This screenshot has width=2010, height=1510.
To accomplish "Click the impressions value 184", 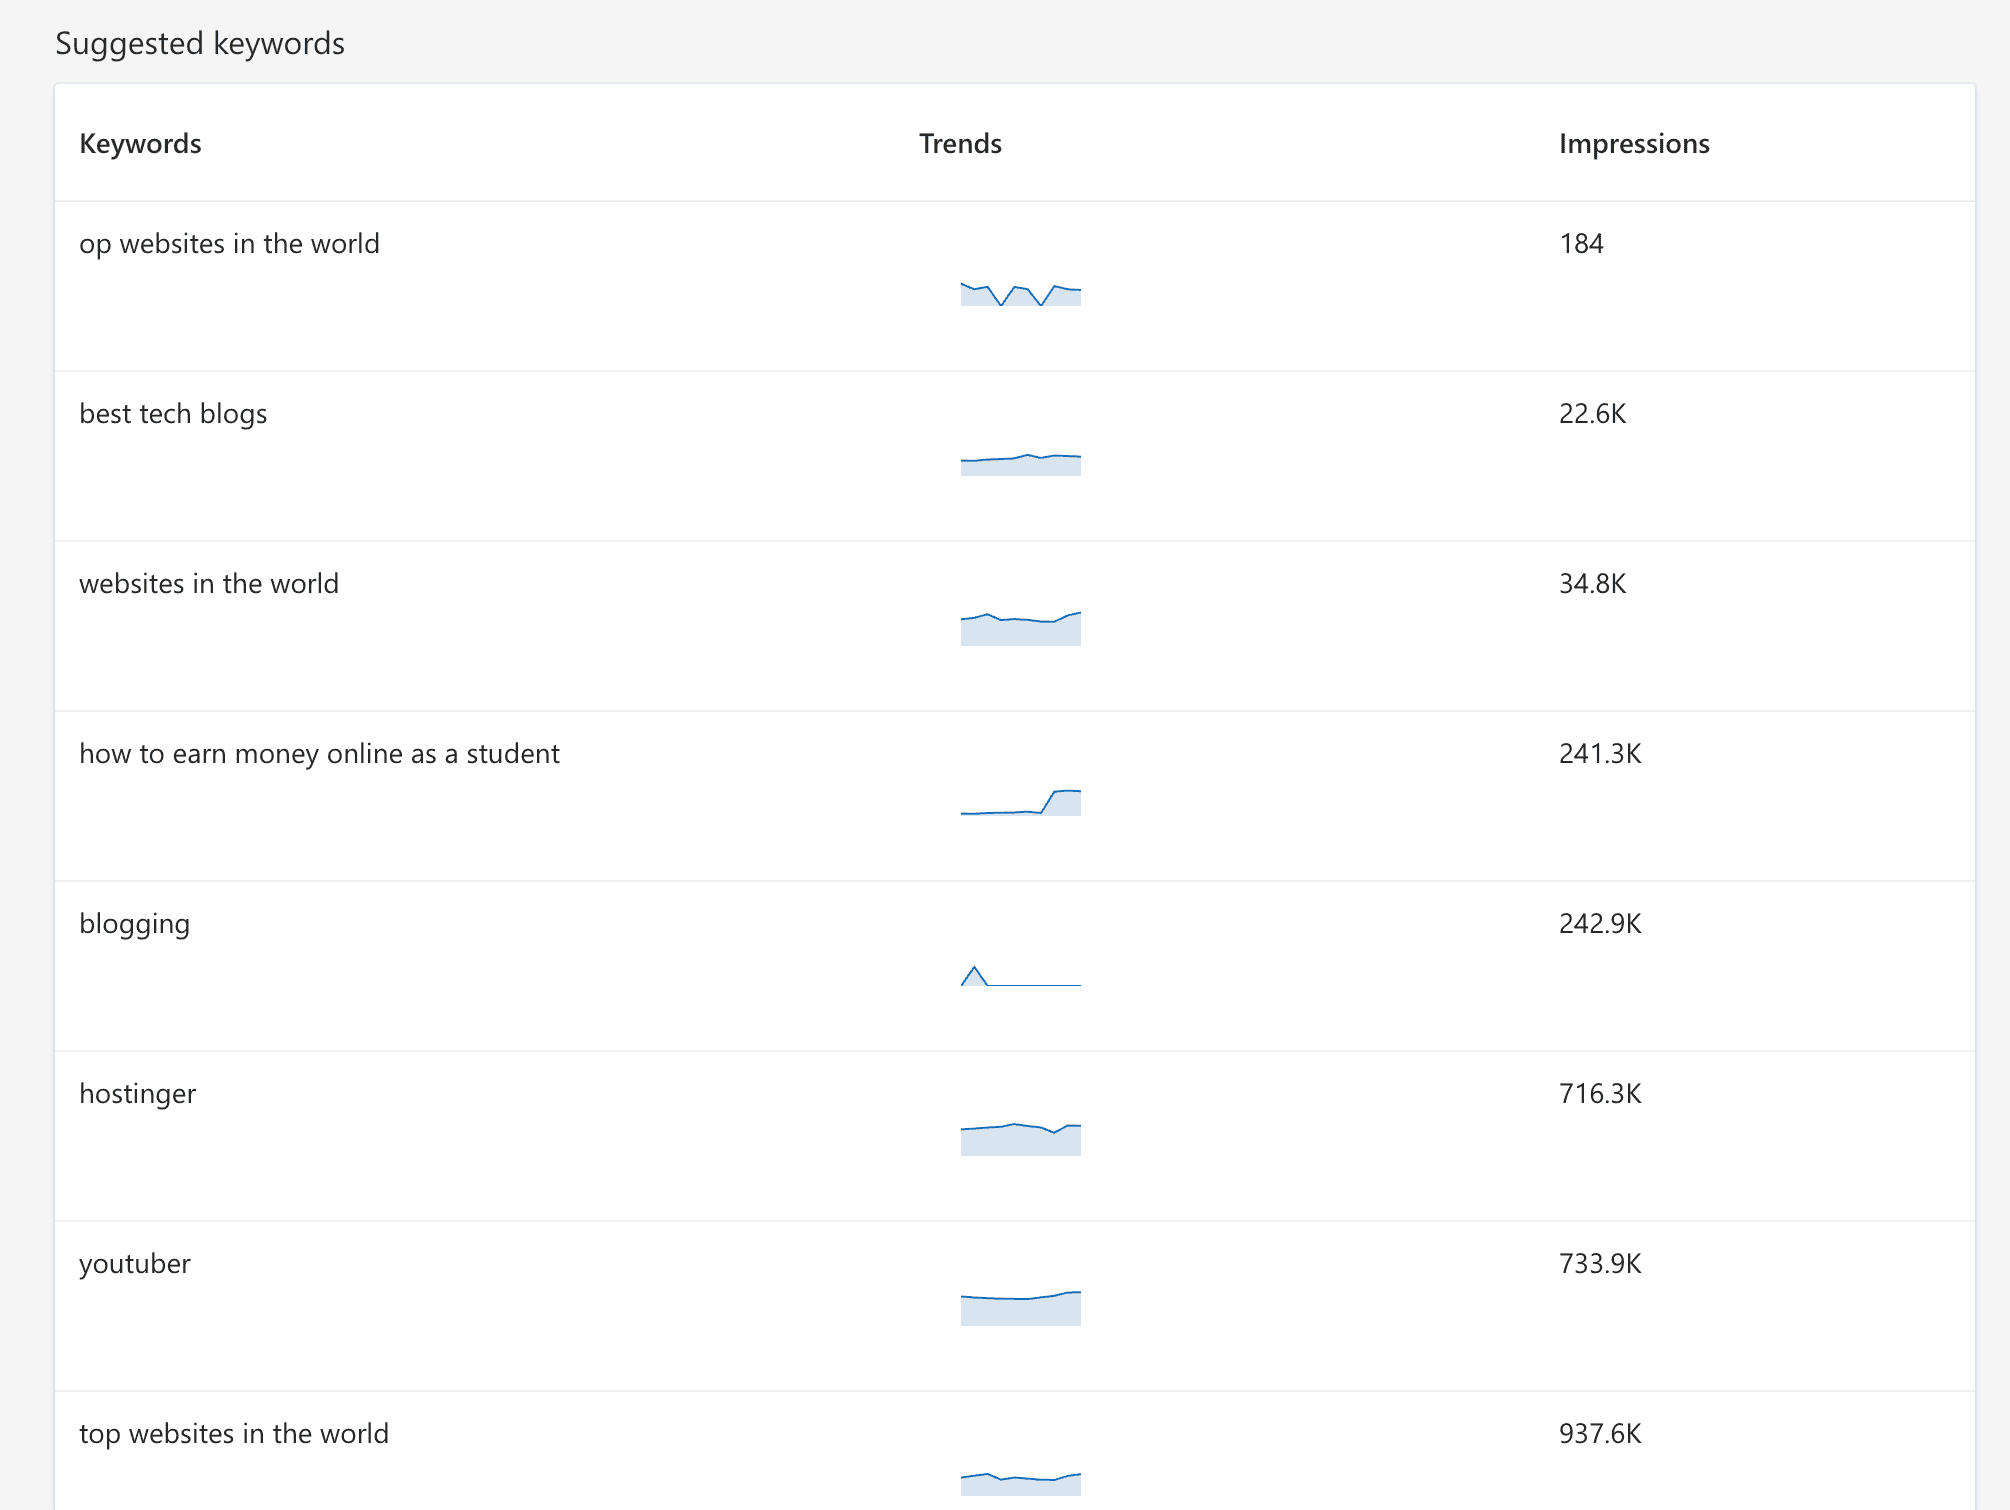I will click(1580, 243).
